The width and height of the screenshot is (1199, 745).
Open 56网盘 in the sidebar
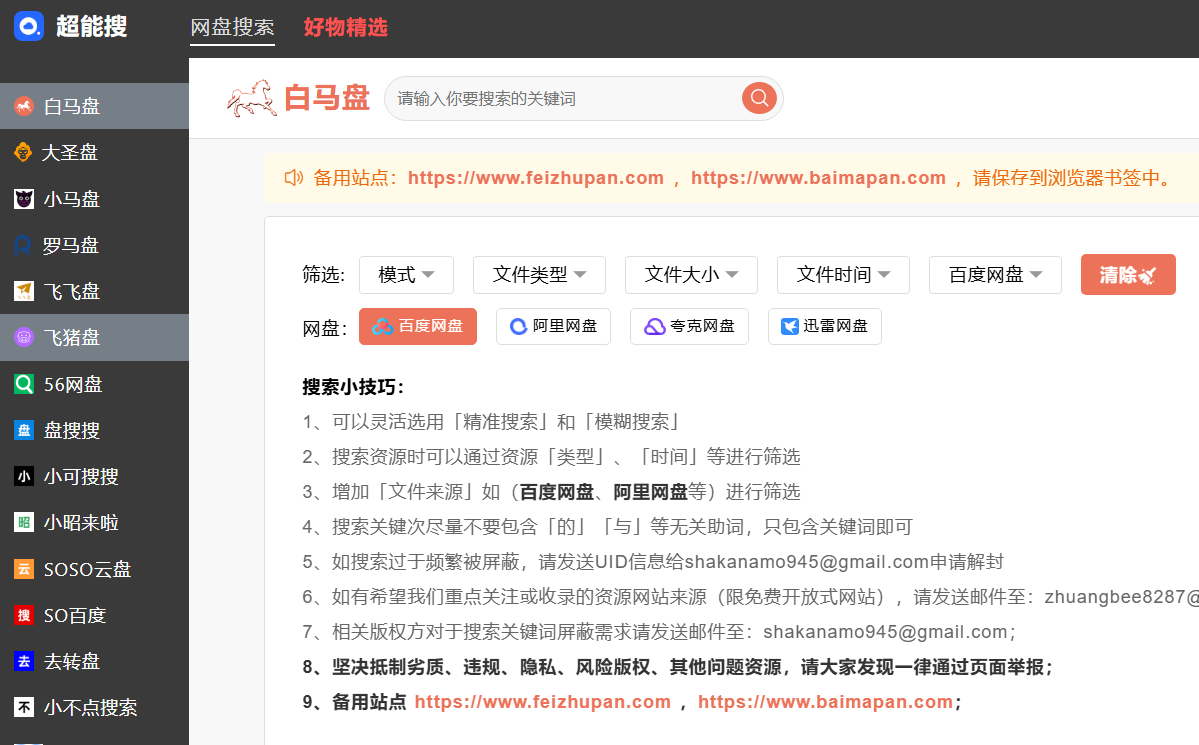coord(94,384)
